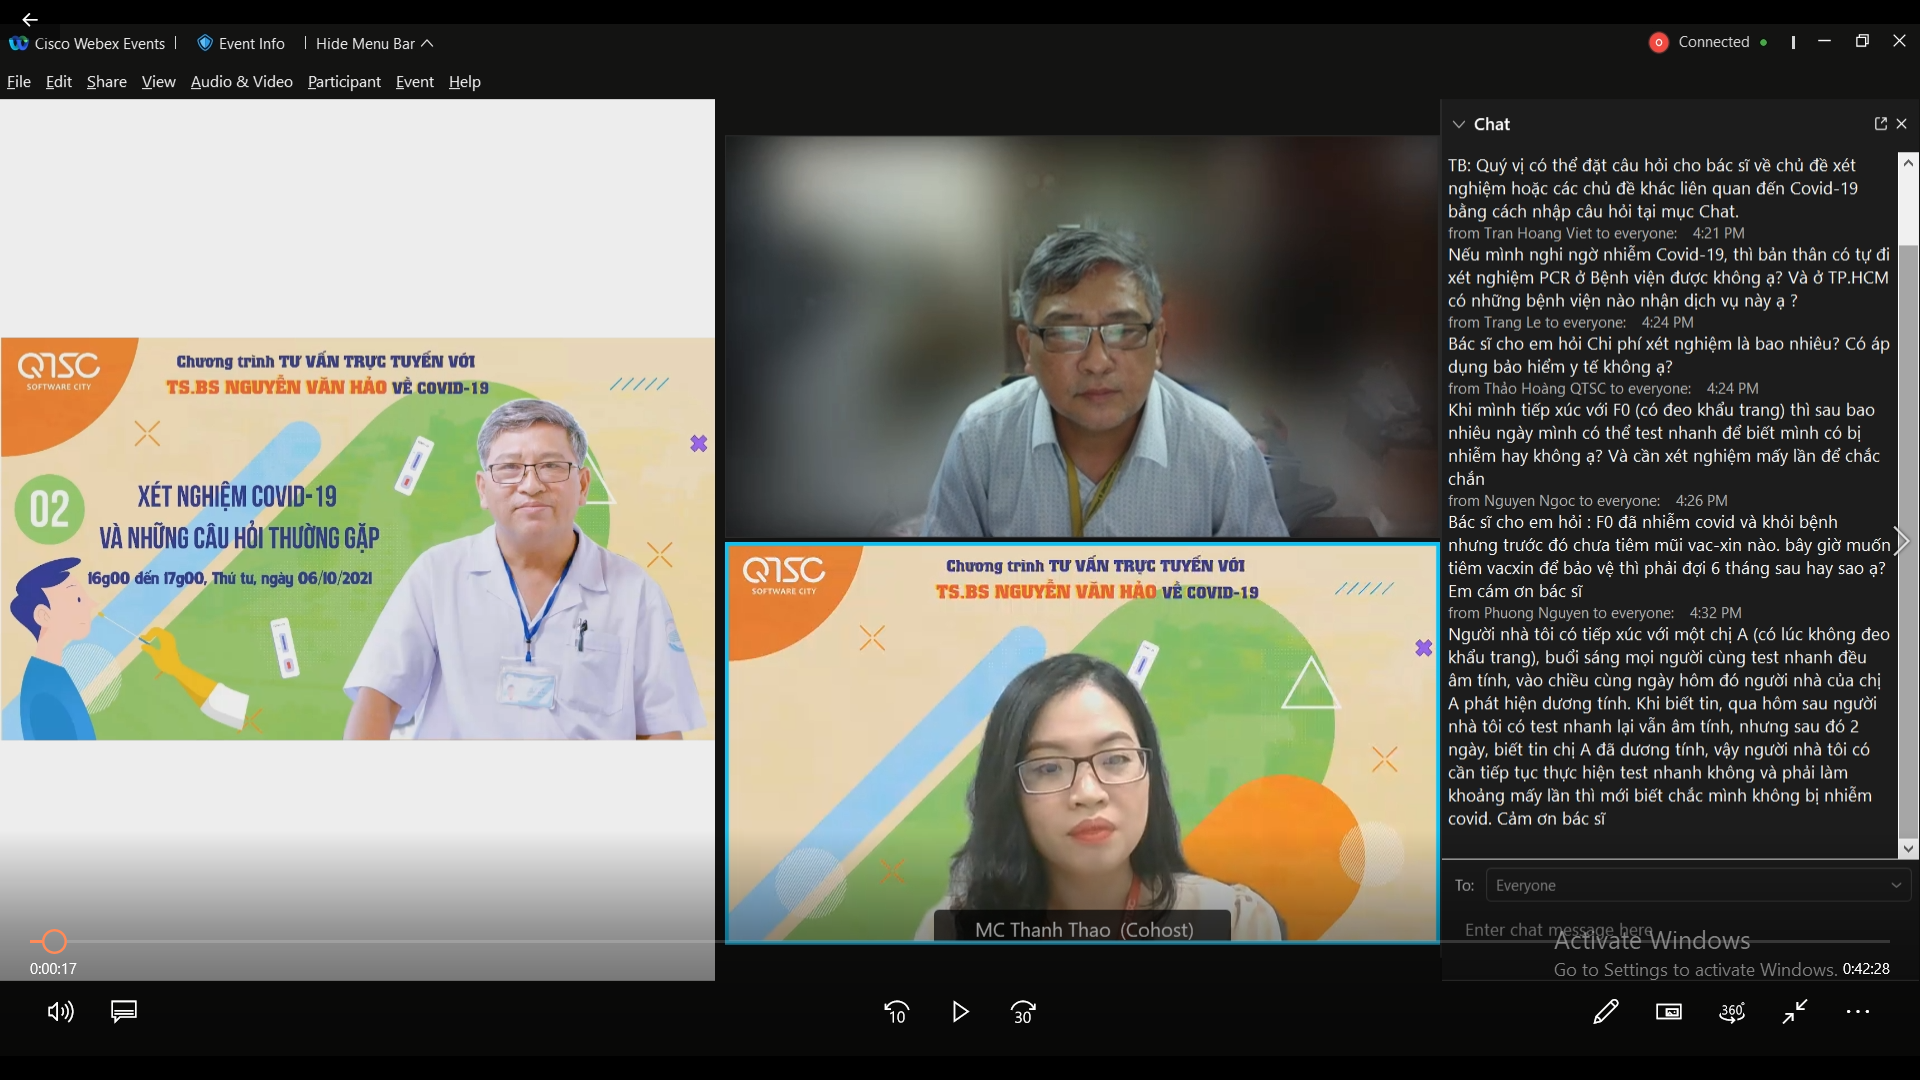Exit full screen mode

[1795, 1012]
